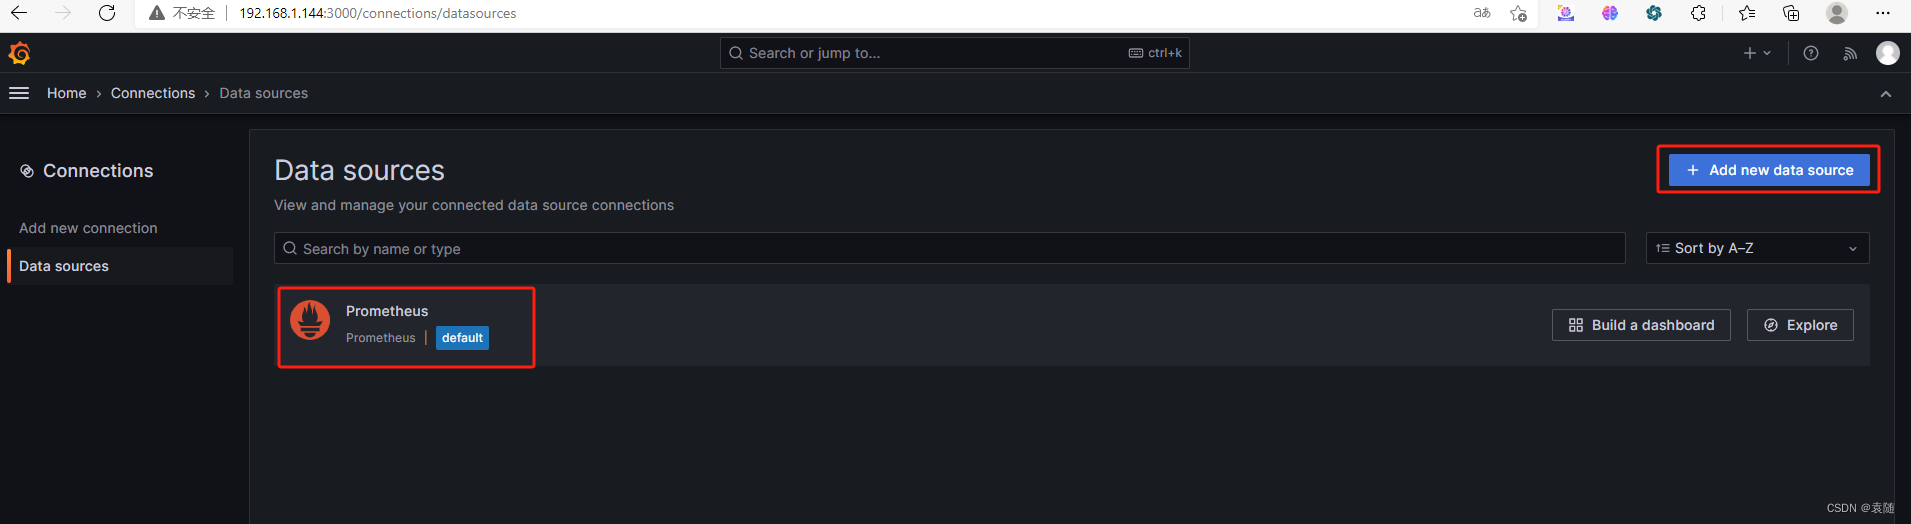
Task: Open the help question mark icon
Action: click(1811, 53)
